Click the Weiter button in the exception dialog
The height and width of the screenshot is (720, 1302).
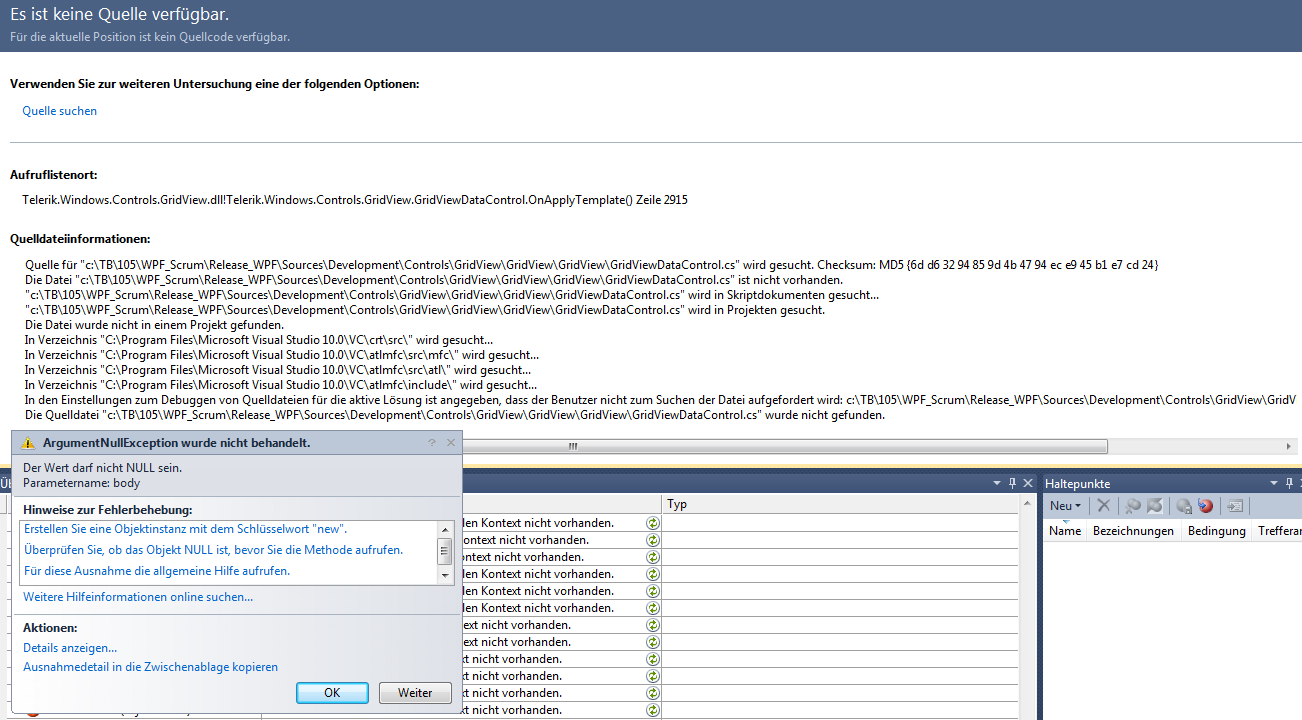415,692
